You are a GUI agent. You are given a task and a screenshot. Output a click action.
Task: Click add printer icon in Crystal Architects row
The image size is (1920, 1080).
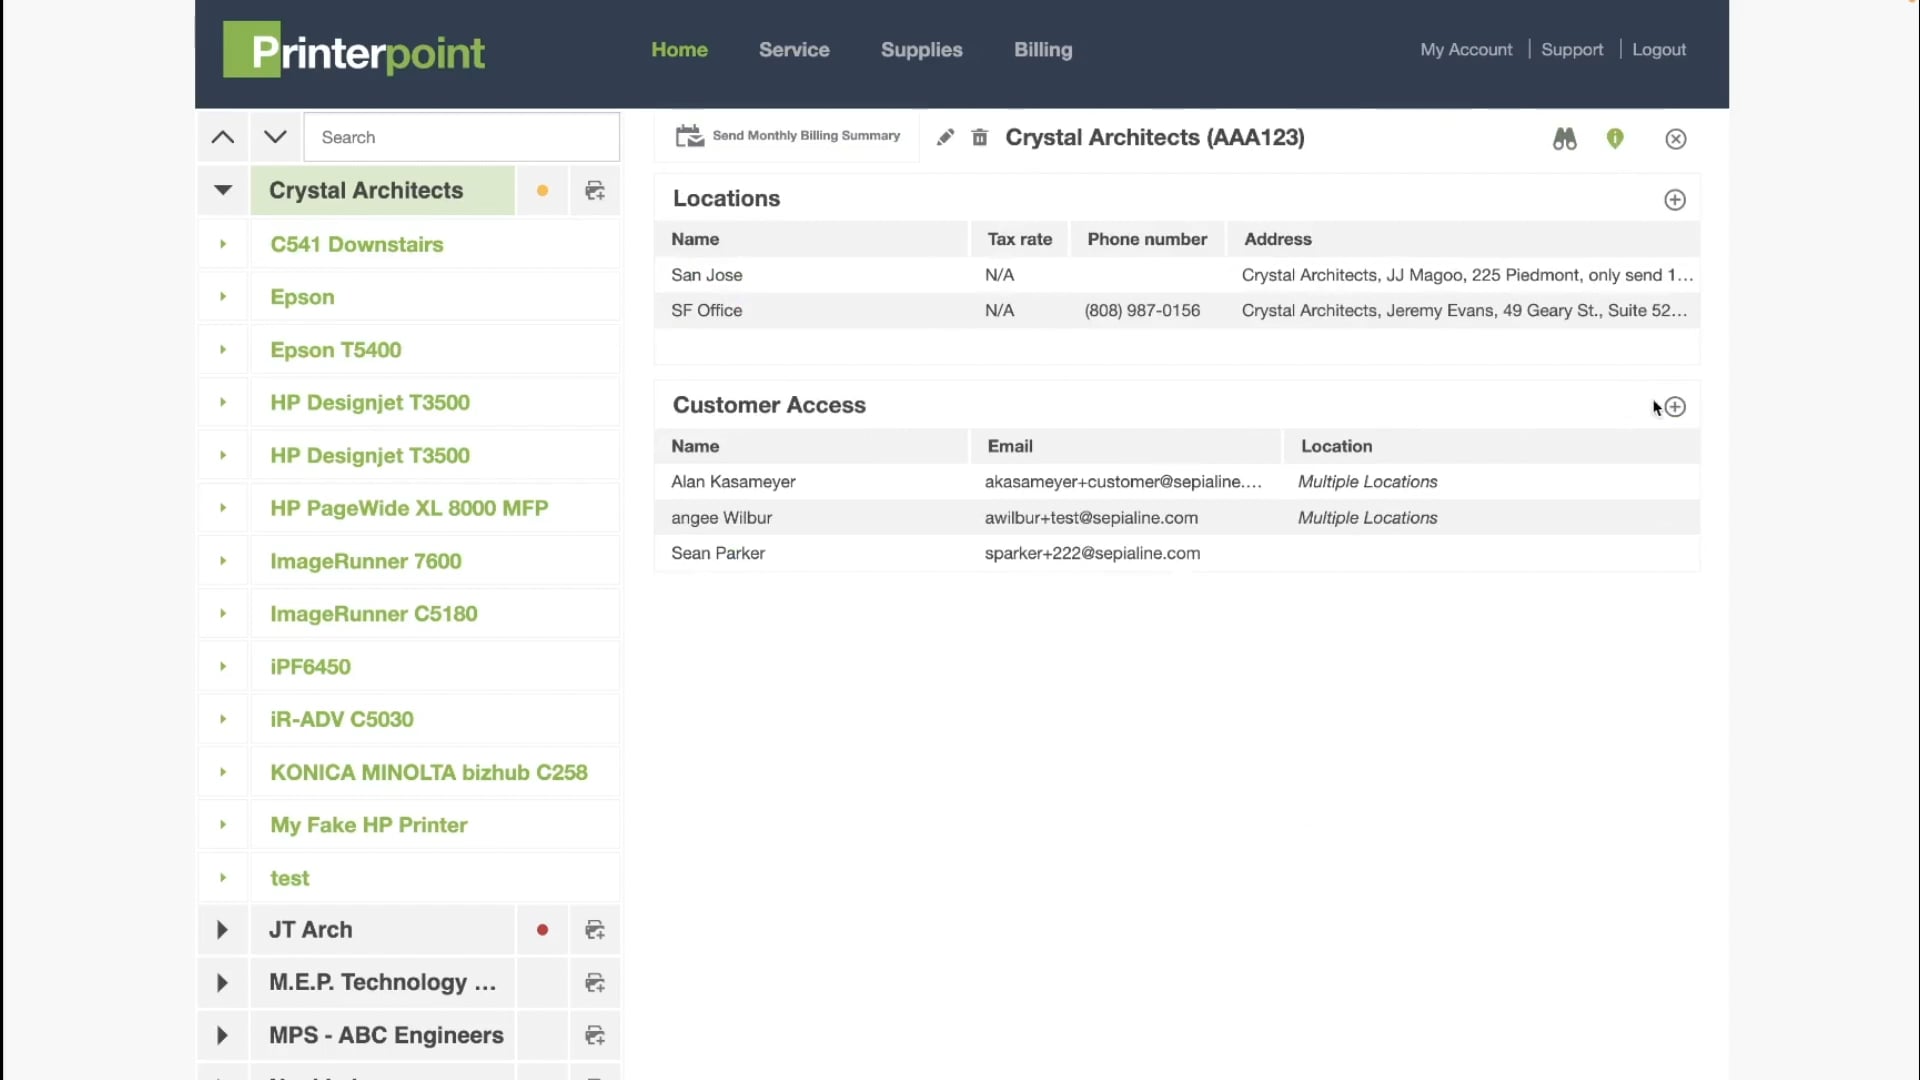pos(595,191)
